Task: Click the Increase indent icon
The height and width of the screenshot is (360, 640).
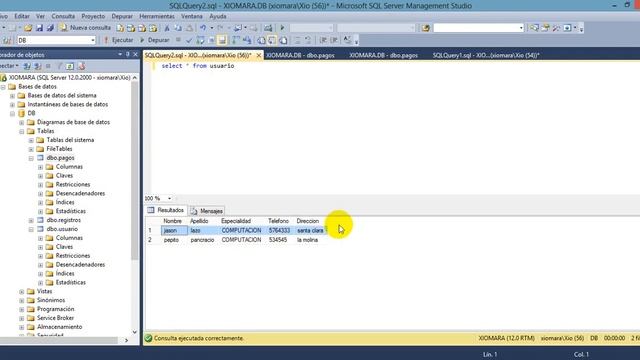Action: [x=334, y=40]
